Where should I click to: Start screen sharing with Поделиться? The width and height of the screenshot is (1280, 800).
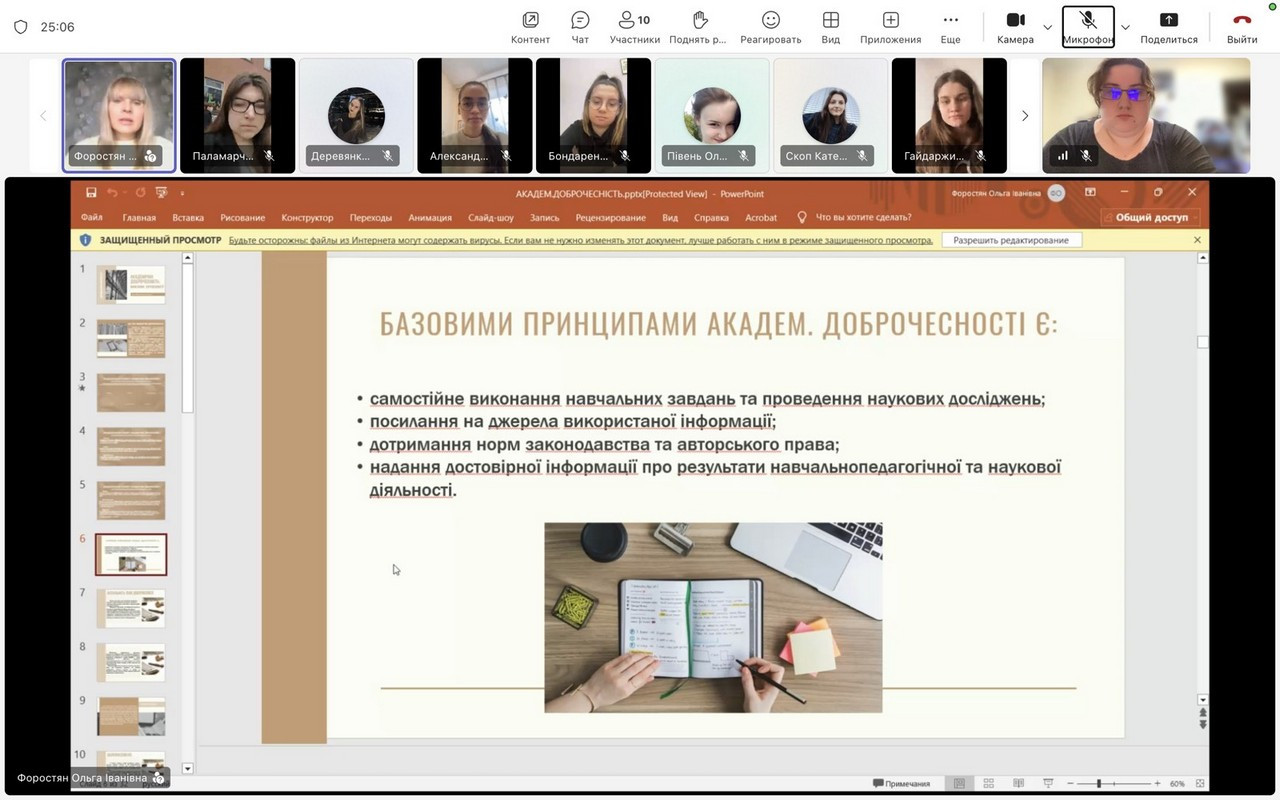tap(1169, 27)
